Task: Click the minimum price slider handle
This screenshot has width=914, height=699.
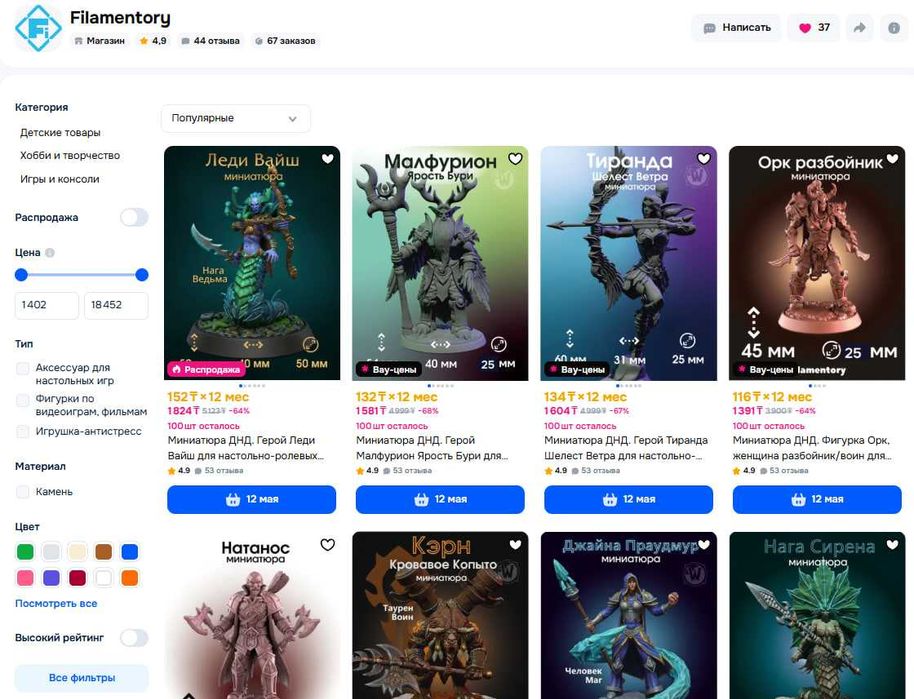Action: [22, 275]
